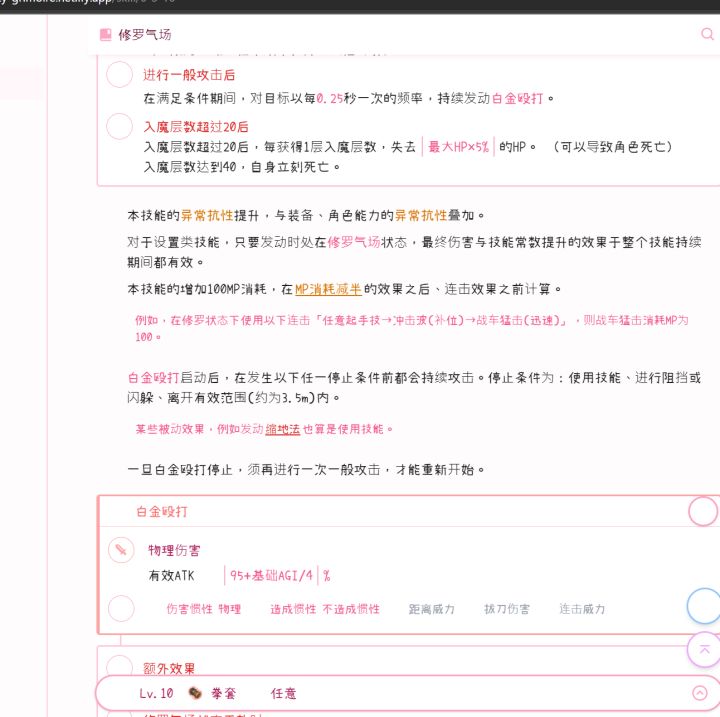Click the 入魔层数超过20后 heading
The height and width of the screenshot is (717, 720).
(196, 127)
